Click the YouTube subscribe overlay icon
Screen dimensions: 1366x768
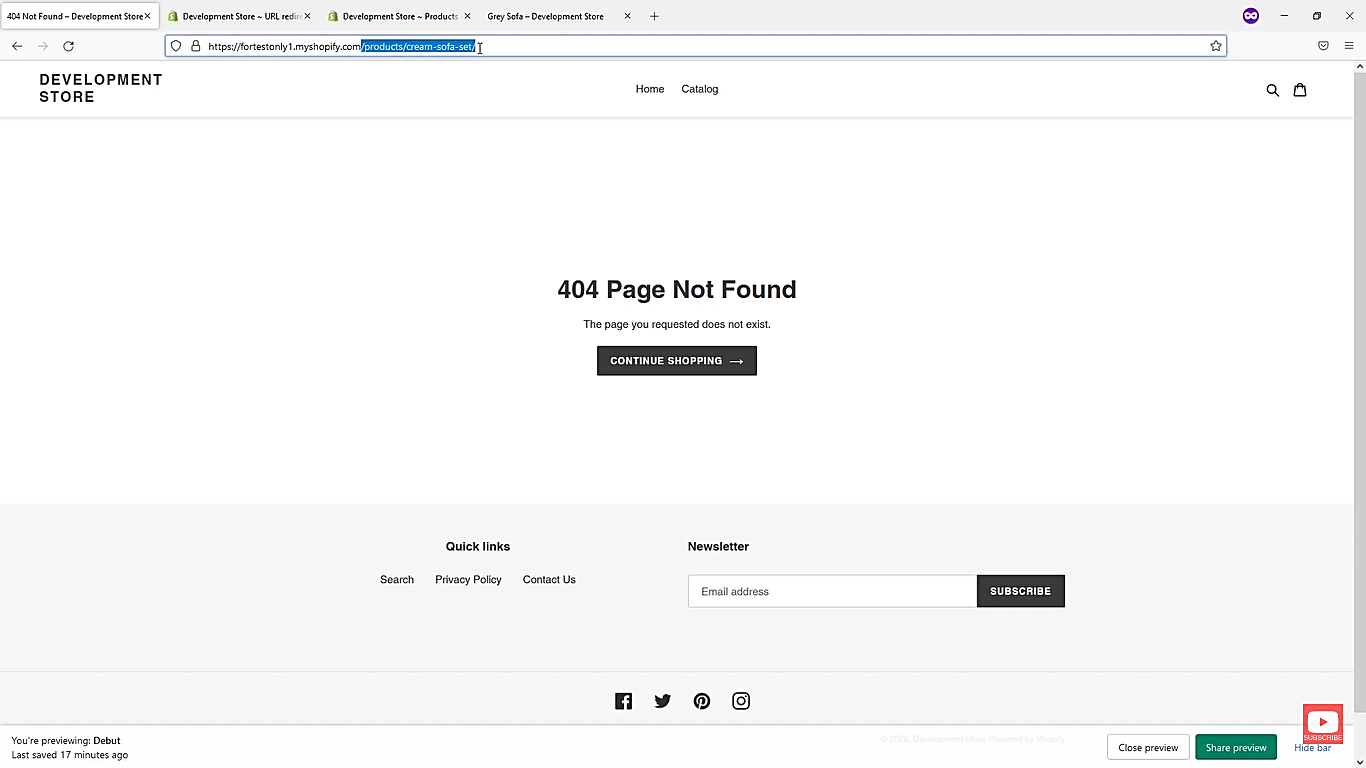pos(1323,724)
